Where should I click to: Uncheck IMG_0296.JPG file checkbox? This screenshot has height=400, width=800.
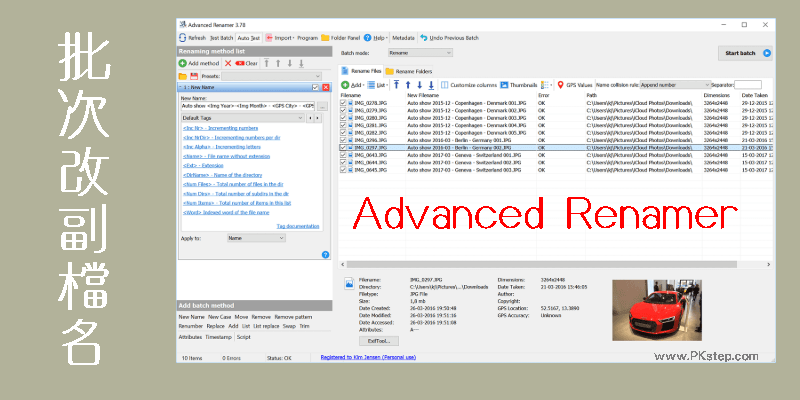tap(343, 140)
